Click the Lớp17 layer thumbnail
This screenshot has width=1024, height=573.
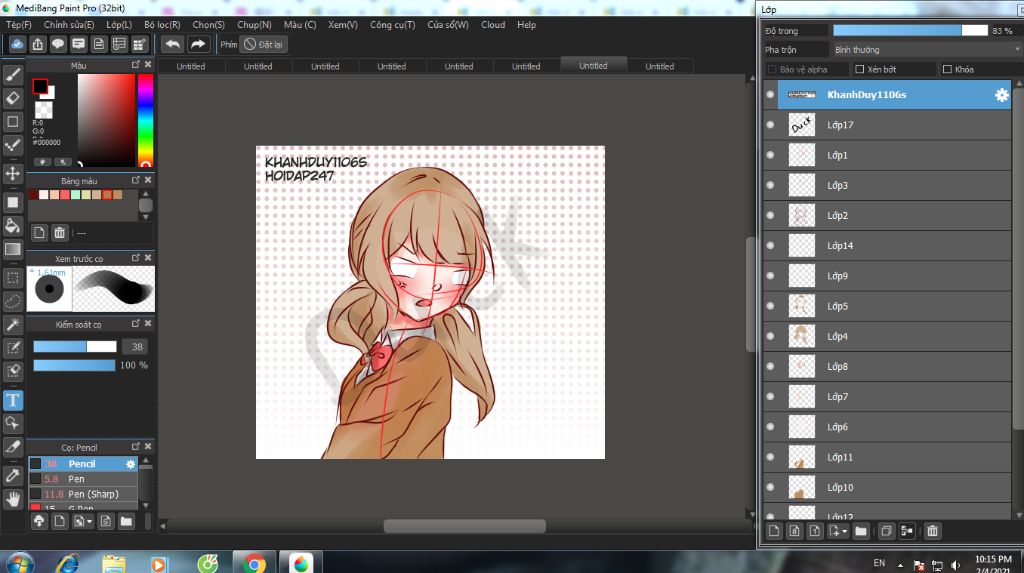pos(801,125)
